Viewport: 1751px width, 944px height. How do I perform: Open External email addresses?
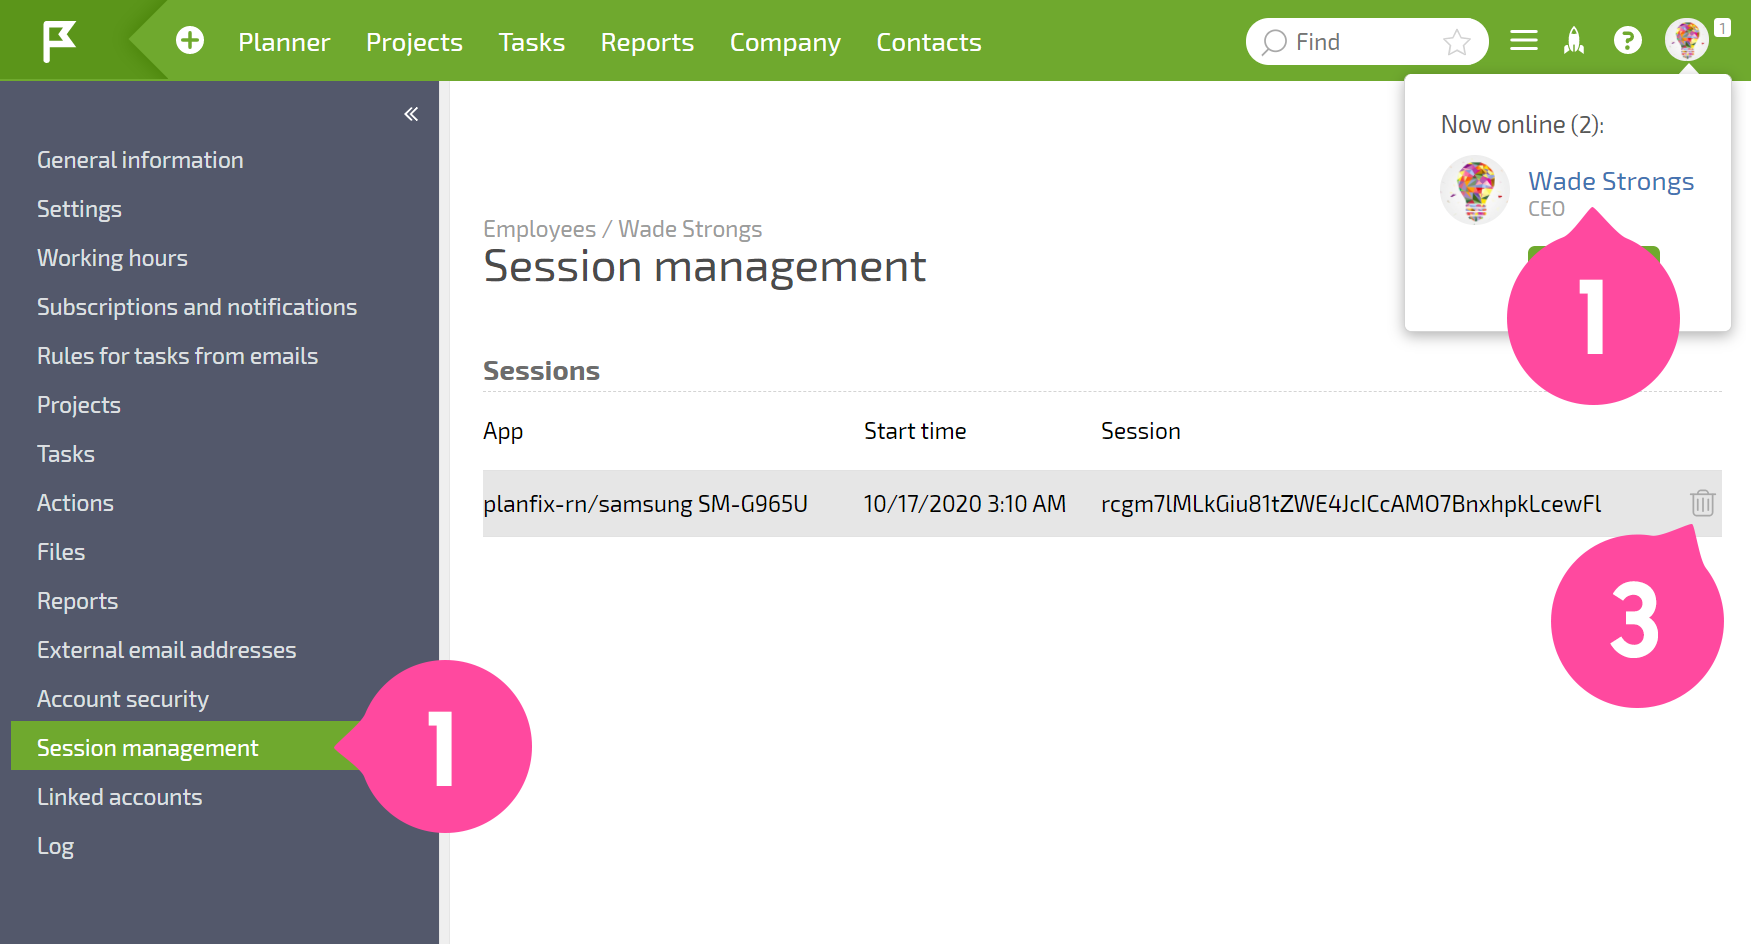click(x=166, y=650)
